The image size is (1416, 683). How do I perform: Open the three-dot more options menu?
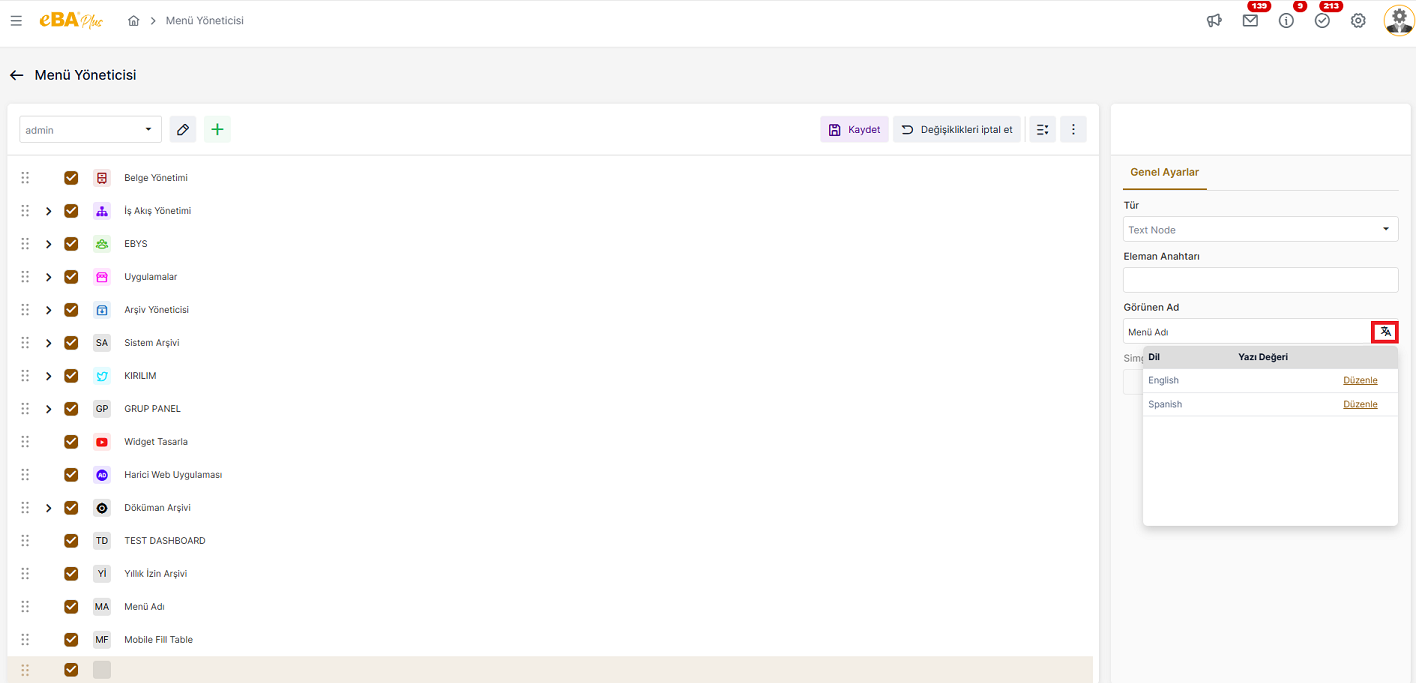coord(1073,129)
